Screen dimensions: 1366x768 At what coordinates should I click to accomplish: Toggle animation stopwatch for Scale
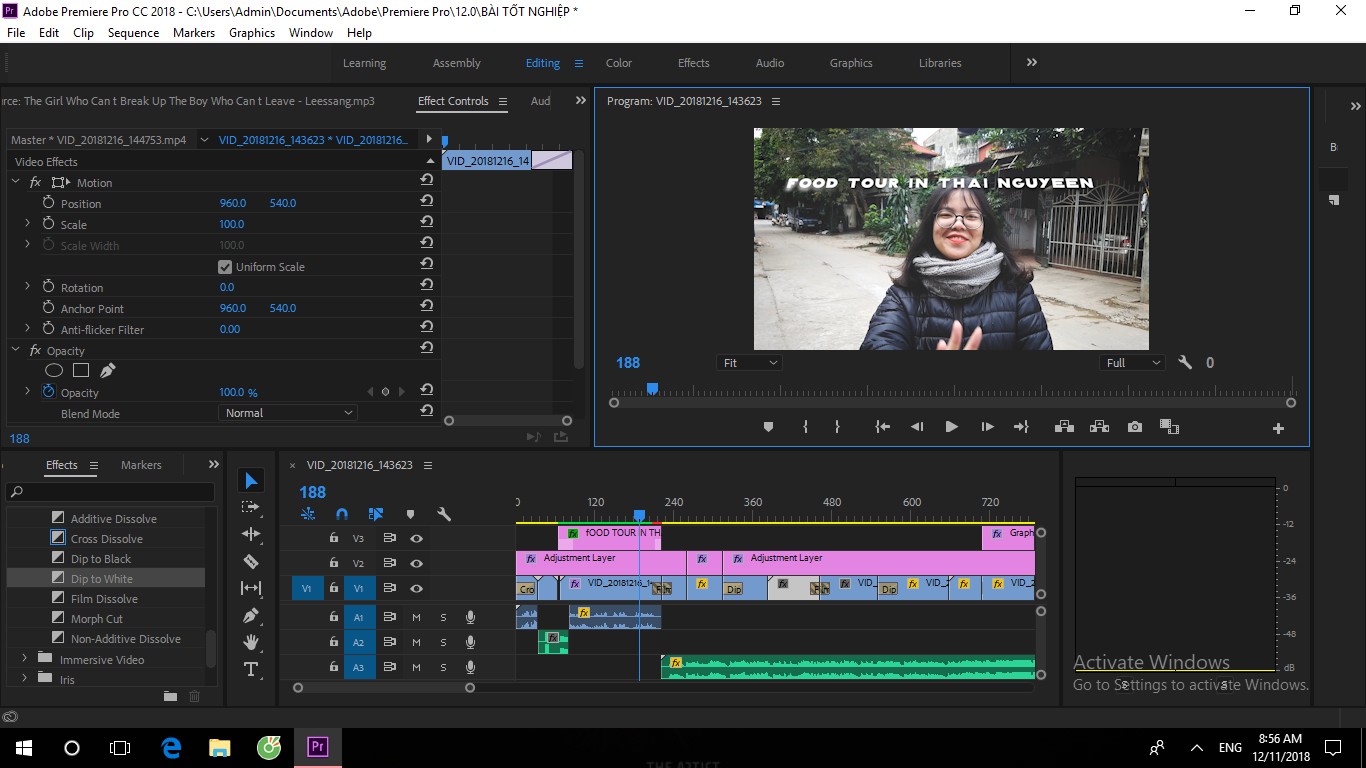48,224
